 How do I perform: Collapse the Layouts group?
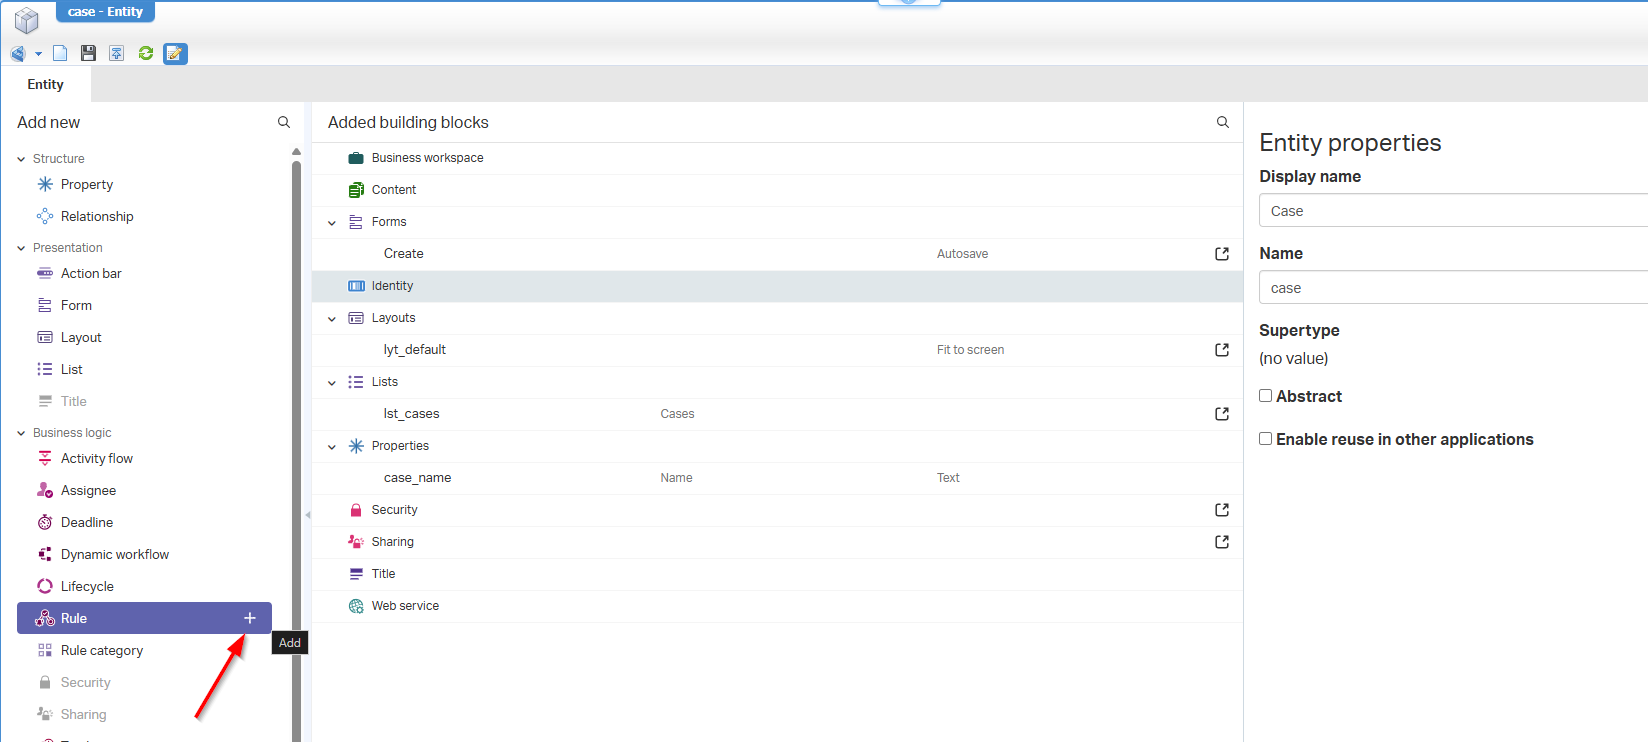(332, 319)
